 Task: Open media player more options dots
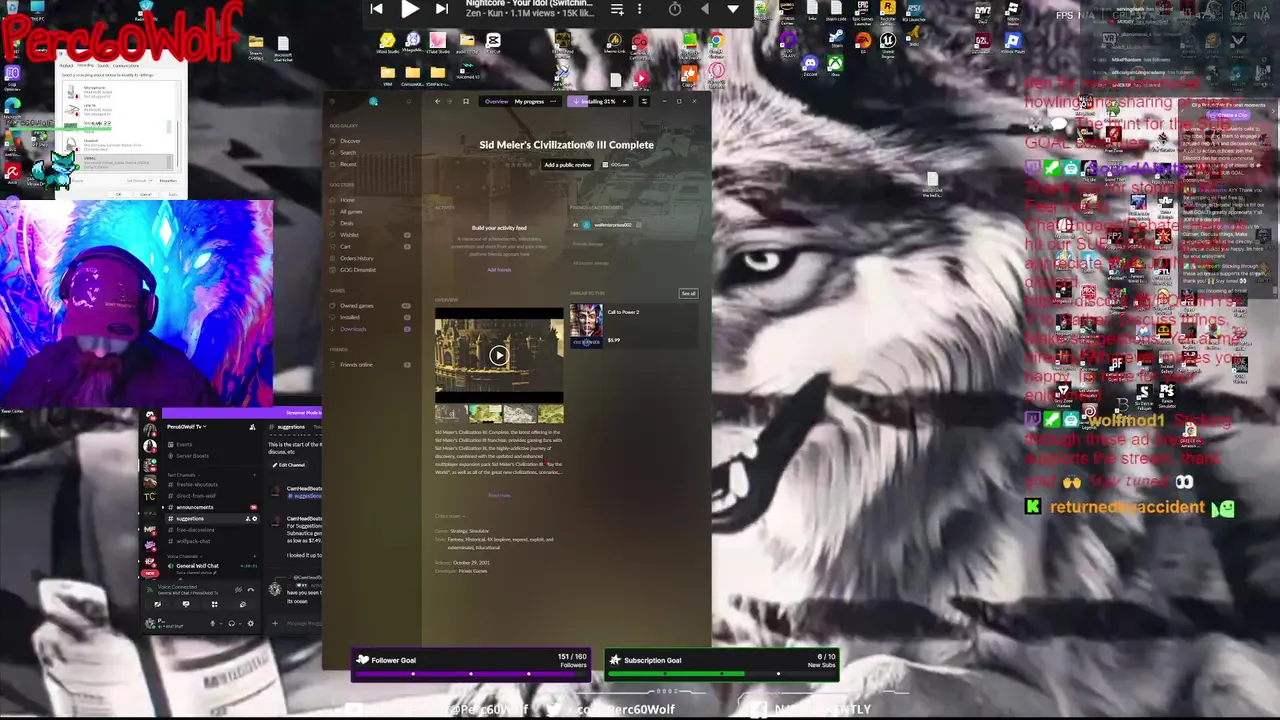638,9
